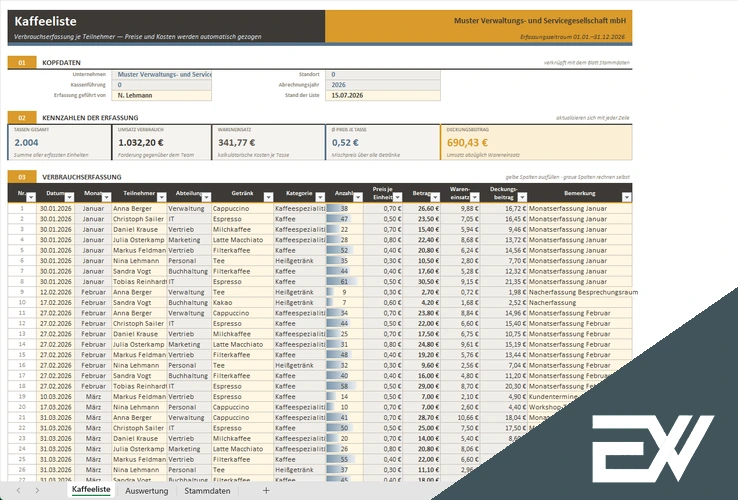Select the Unternehmen field with Muster Verwaltungs
Image resolution: width=738 pixels, height=500 pixels.
[161, 74]
